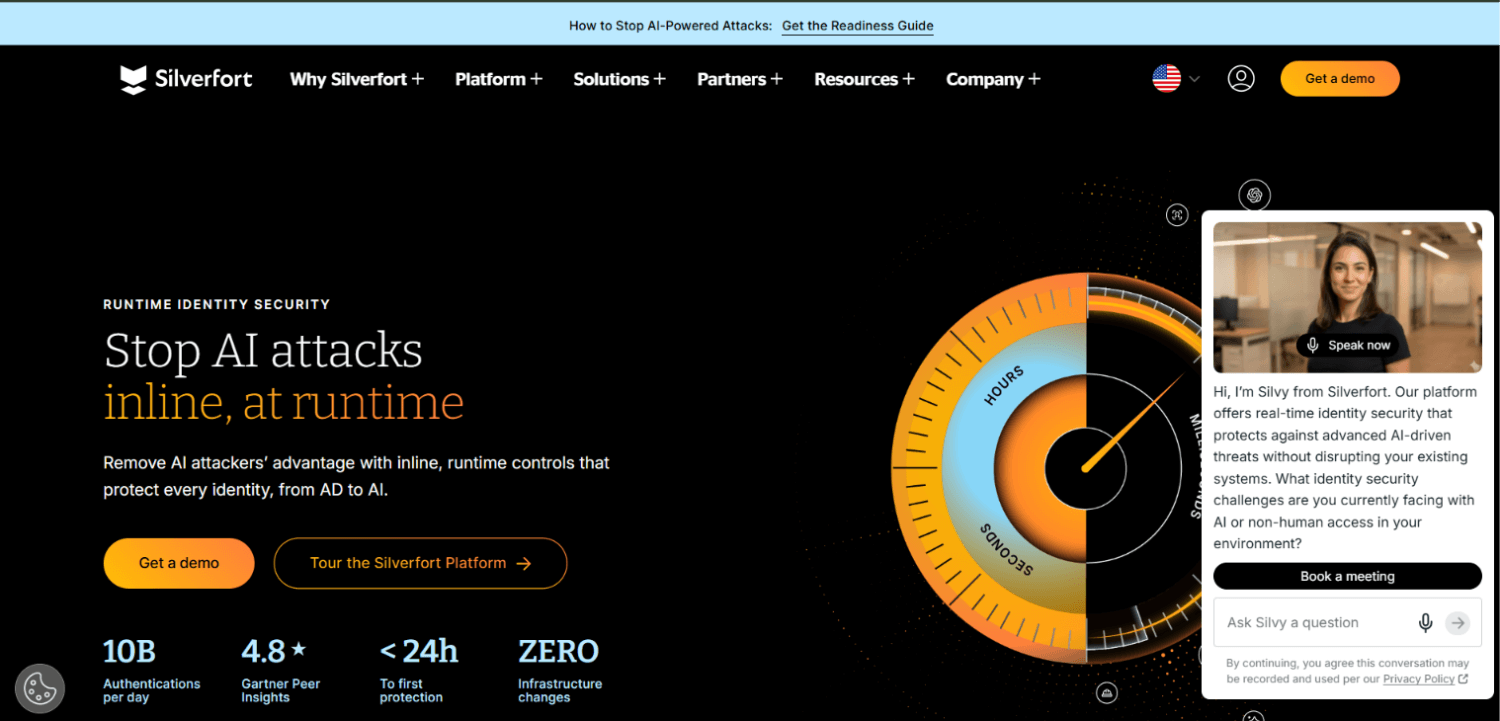This screenshot has height=721, width=1500.
Task: Click the ZERO Infrastructure changes stat
Action: 560,670
